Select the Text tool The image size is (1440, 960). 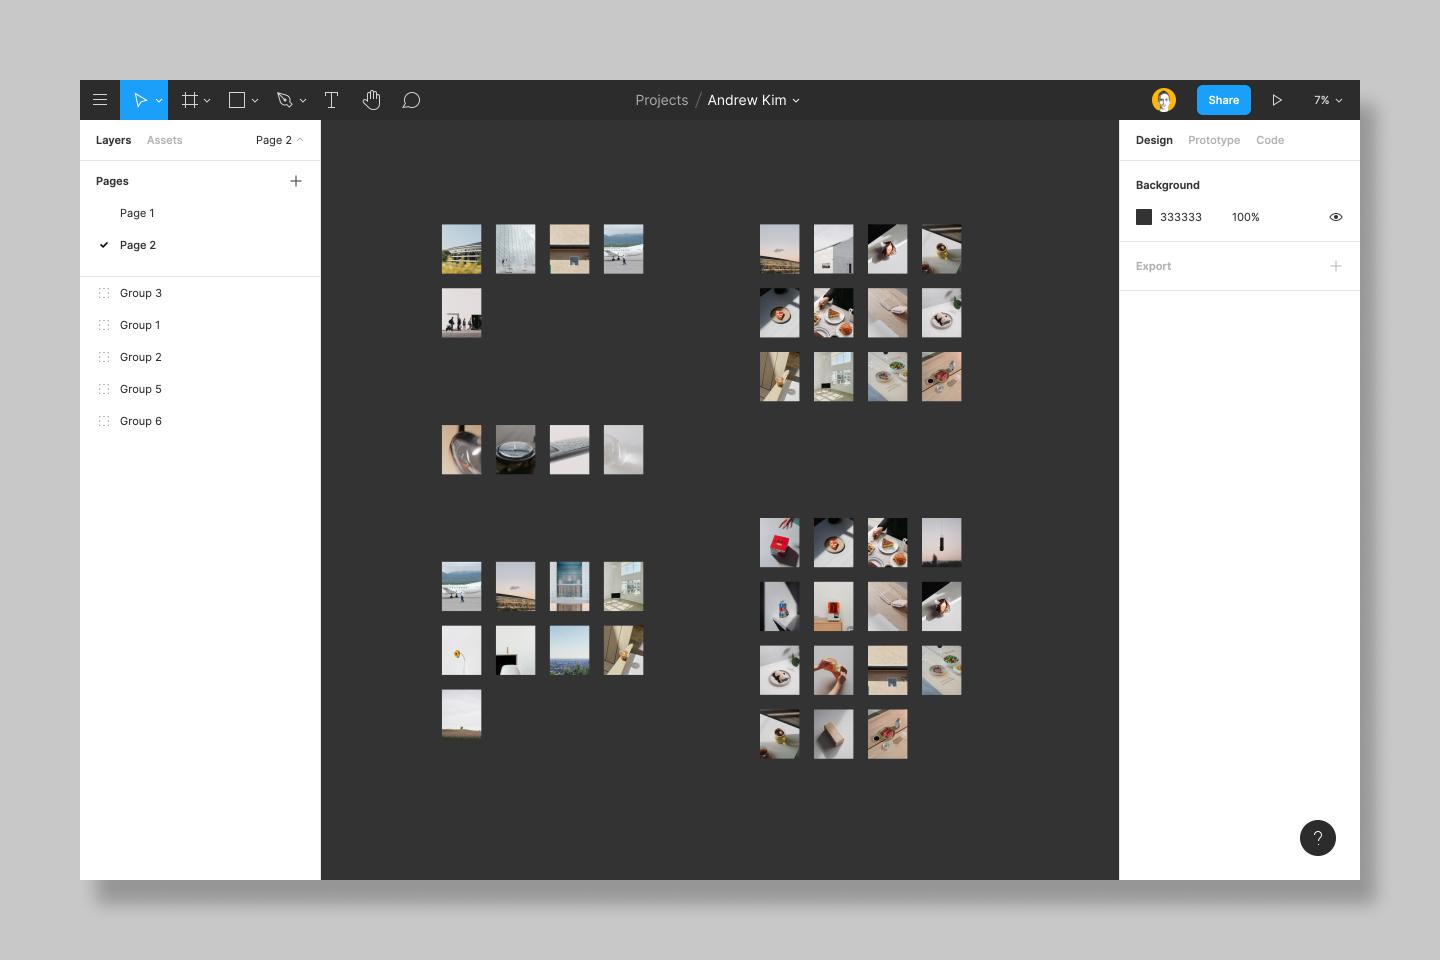click(x=331, y=100)
